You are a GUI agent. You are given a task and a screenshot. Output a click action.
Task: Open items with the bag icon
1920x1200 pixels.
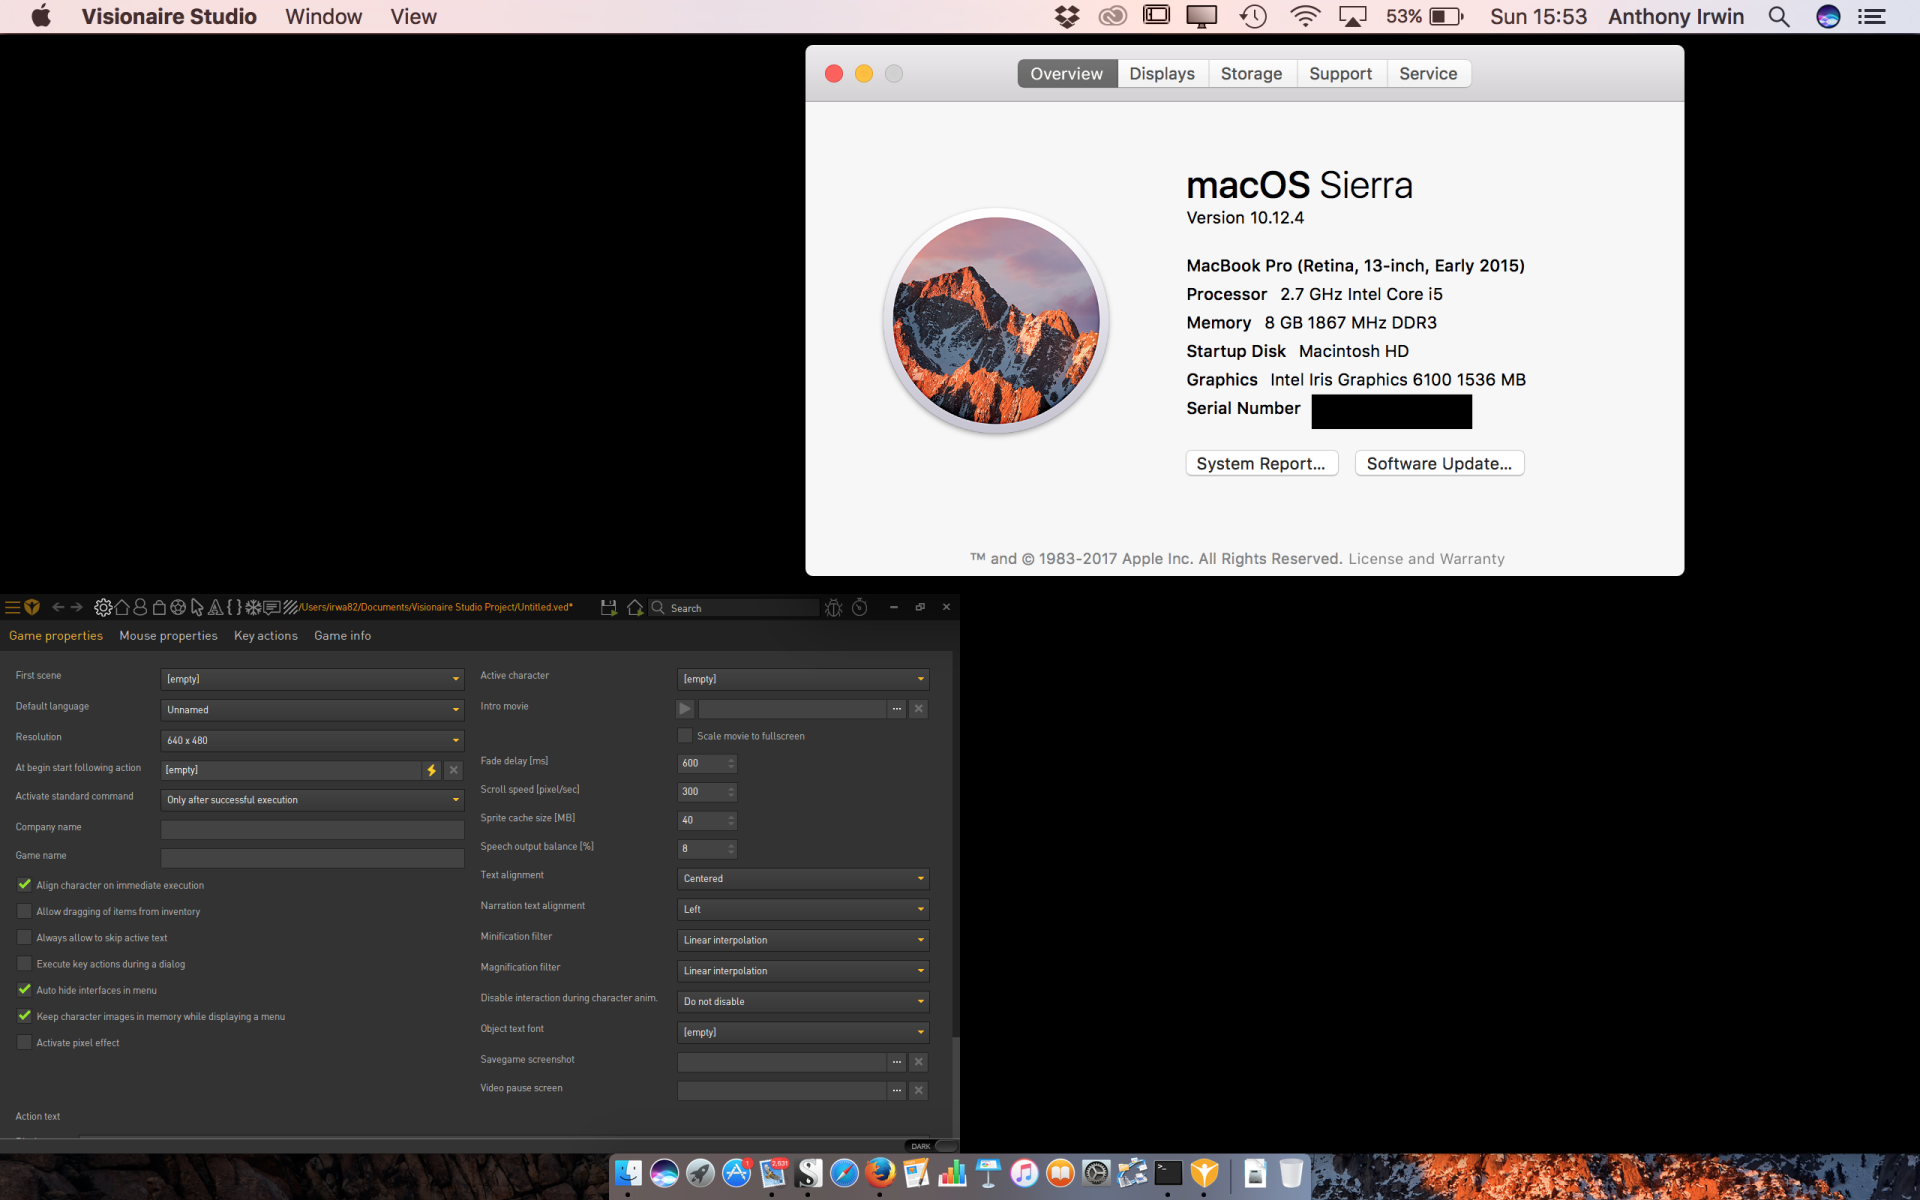pyautogui.click(x=159, y=607)
